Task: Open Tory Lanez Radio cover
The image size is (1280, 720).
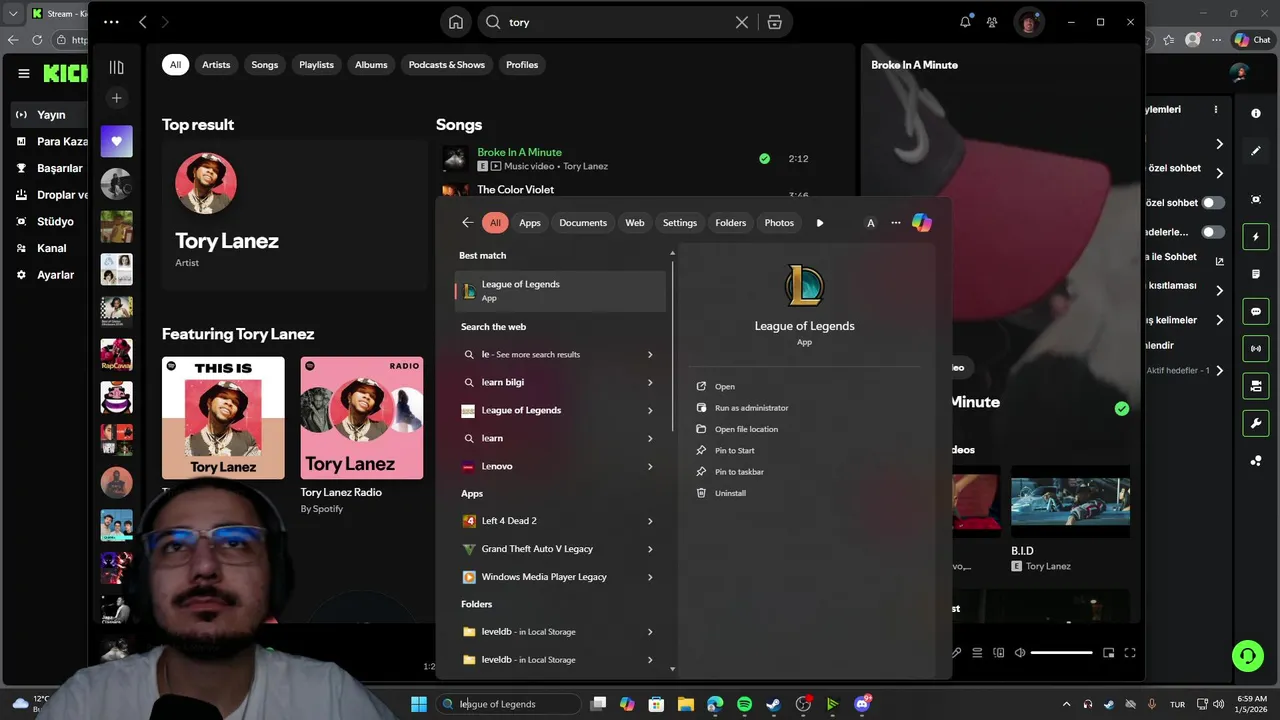Action: click(x=362, y=418)
